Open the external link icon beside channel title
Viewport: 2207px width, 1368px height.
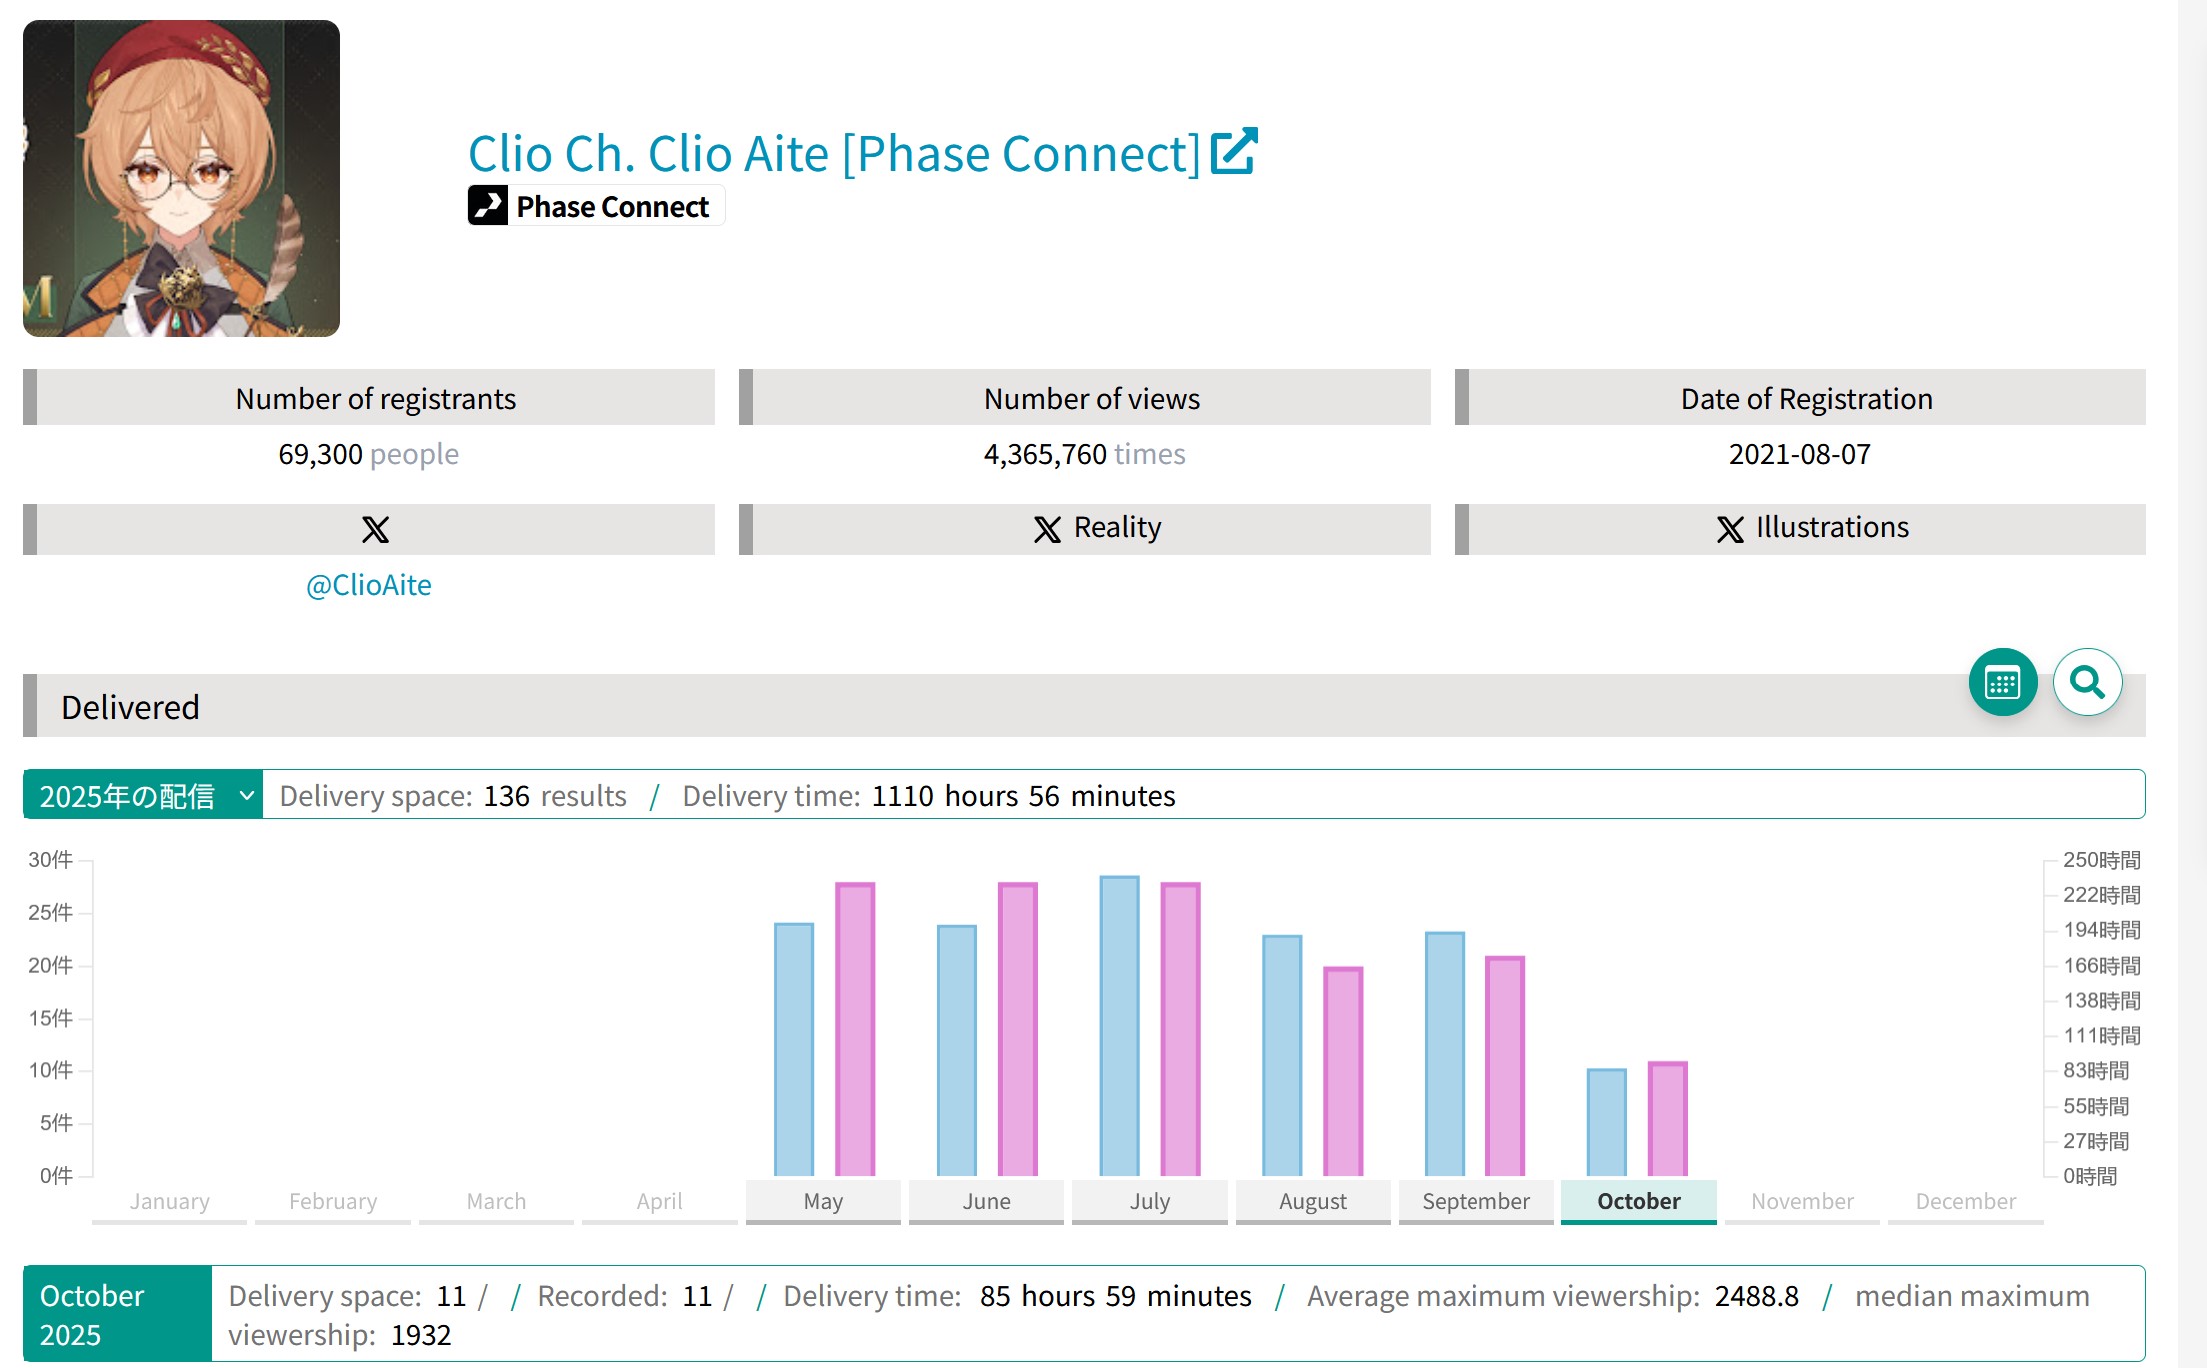click(x=1234, y=152)
